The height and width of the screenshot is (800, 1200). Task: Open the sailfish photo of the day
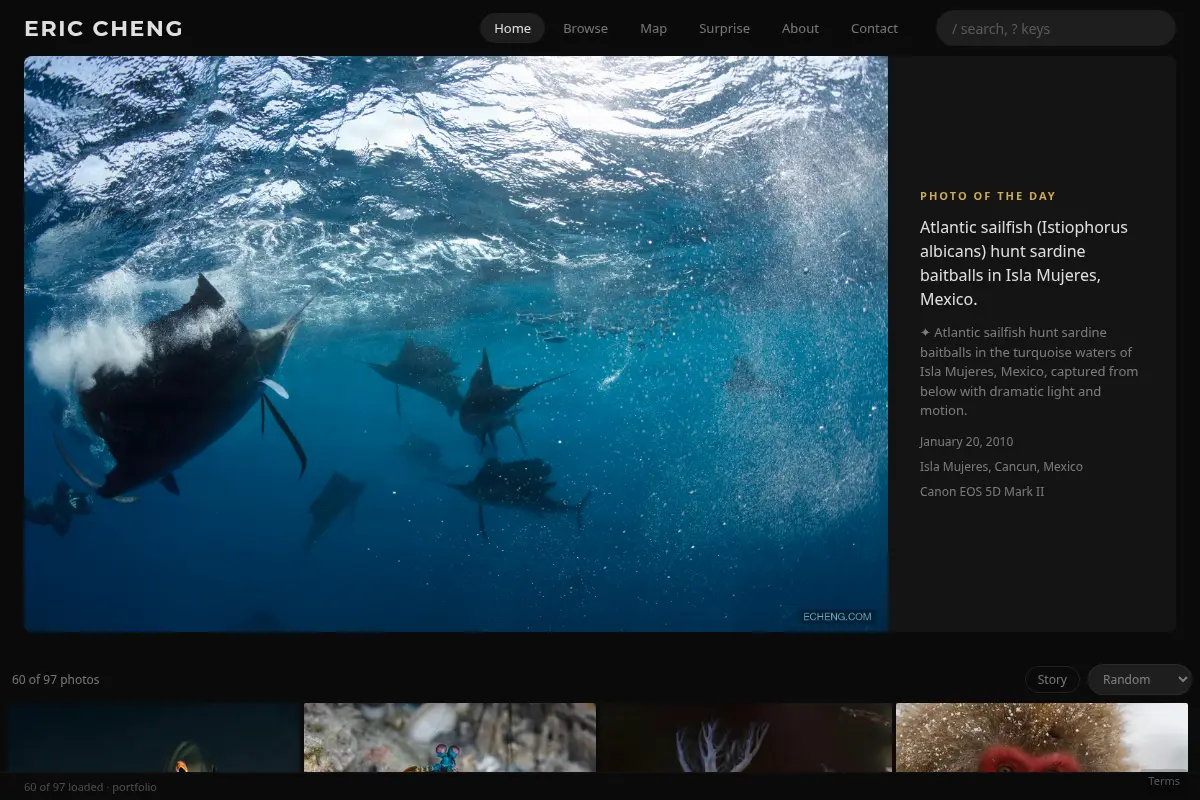click(x=456, y=344)
